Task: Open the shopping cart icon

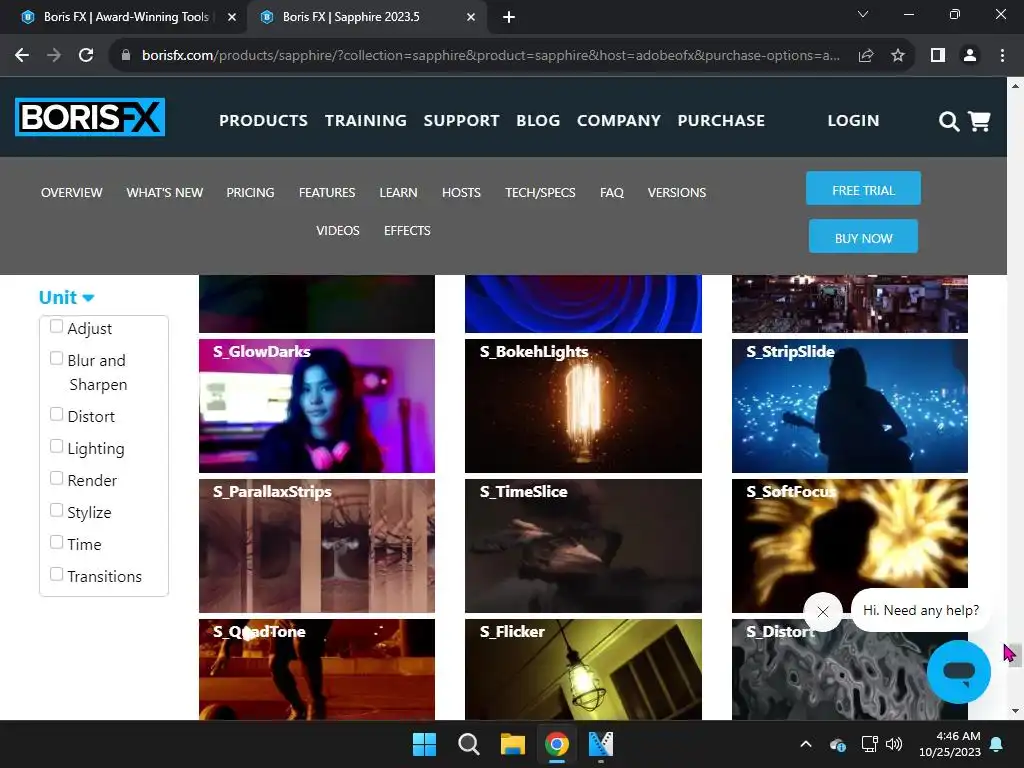Action: click(979, 121)
